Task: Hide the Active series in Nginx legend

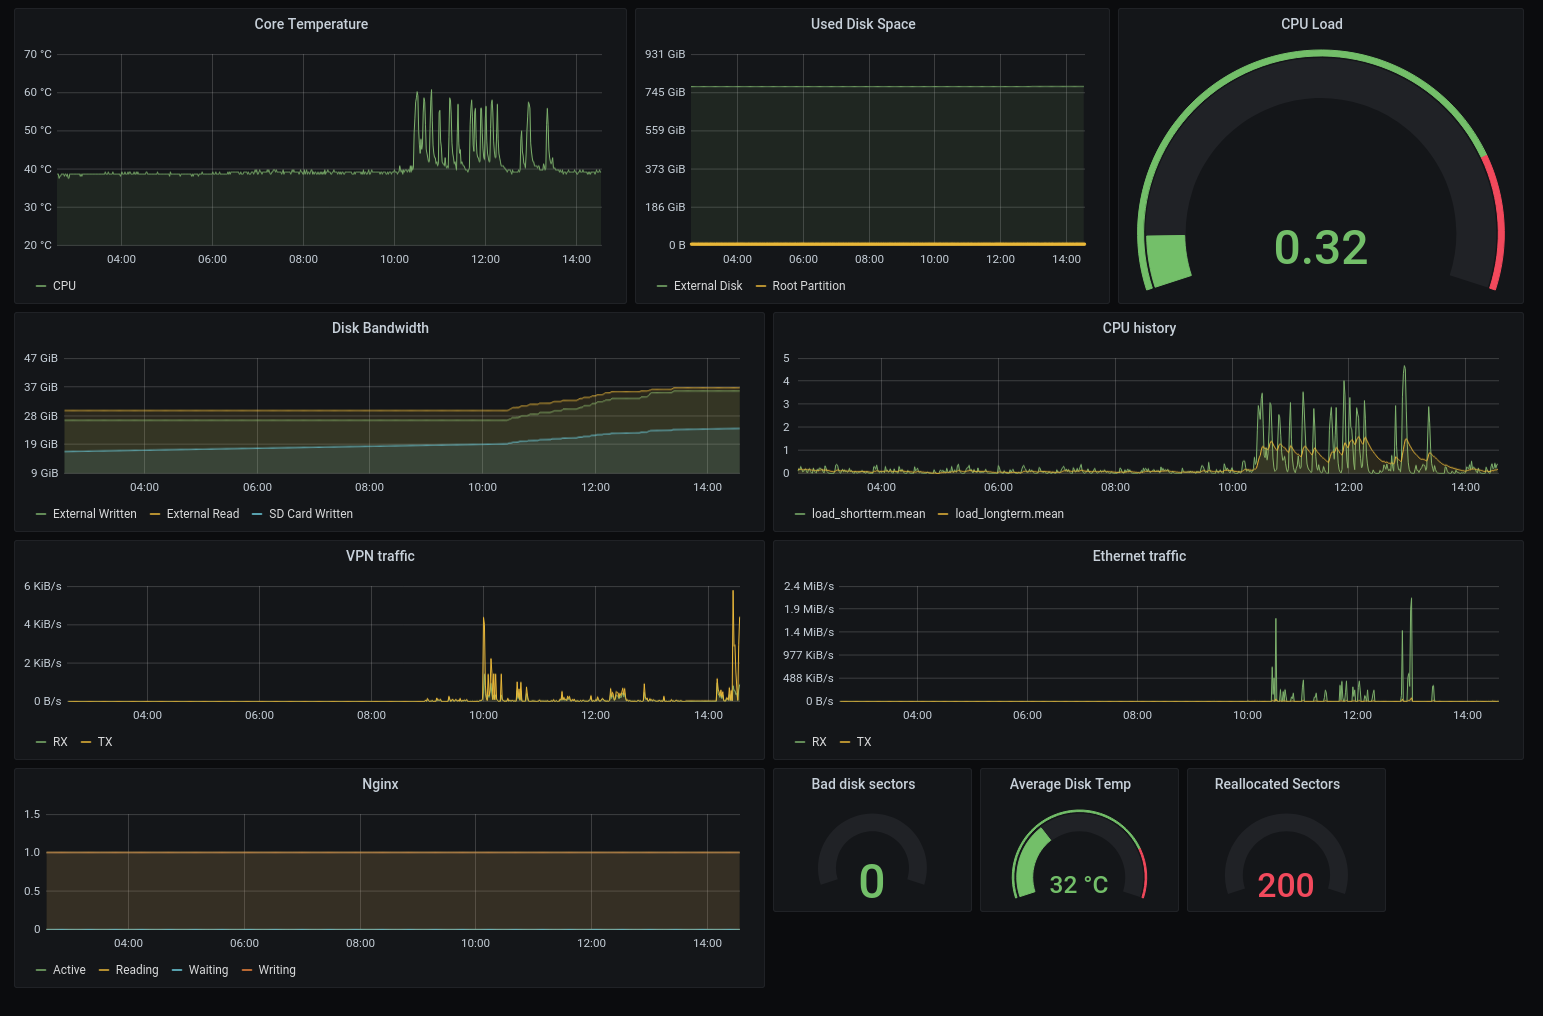Action: (x=69, y=969)
